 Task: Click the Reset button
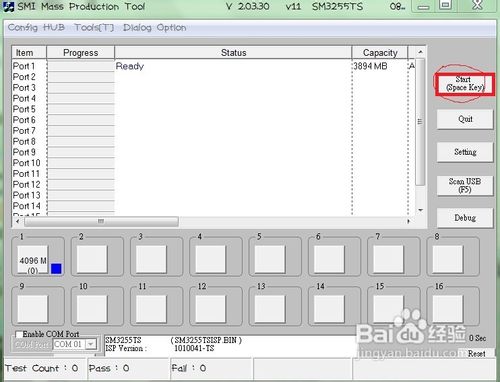tap(476, 354)
